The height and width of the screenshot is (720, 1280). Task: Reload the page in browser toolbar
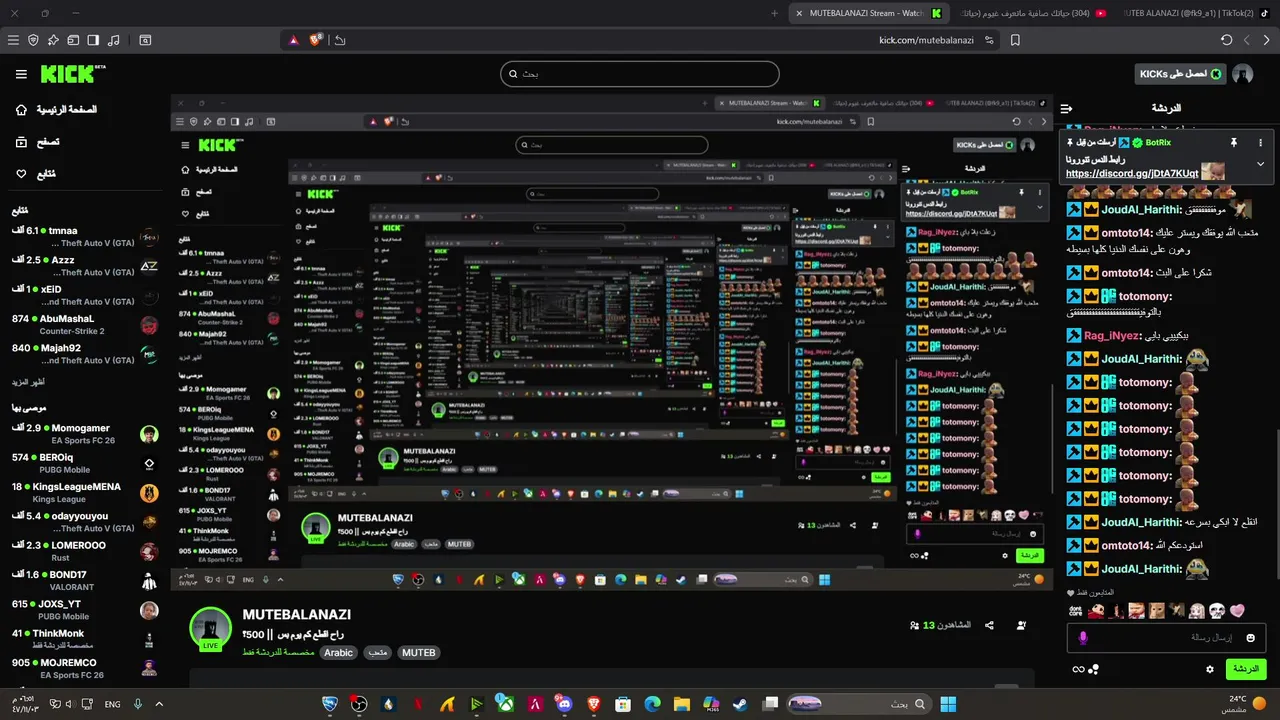(x=1227, y=40)
